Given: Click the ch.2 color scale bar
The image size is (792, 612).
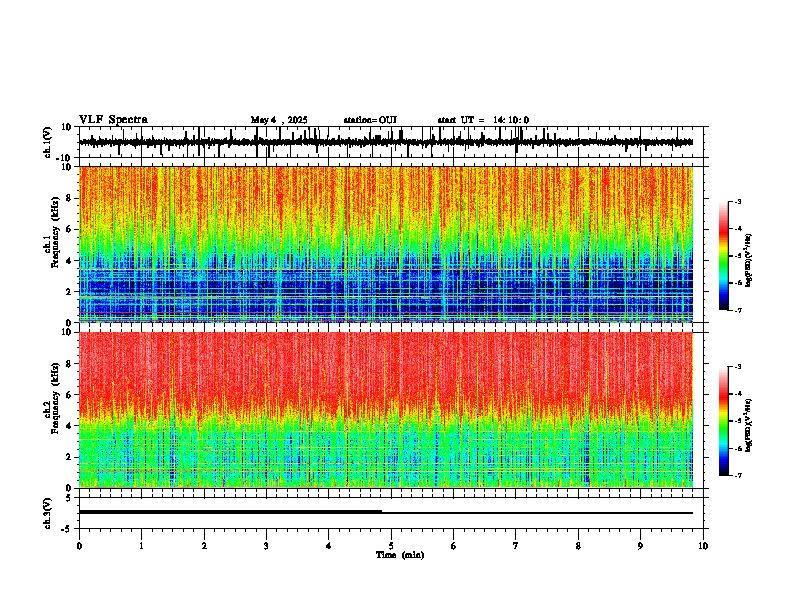Looking at the screenshot, I should click(x=723, y=421).
